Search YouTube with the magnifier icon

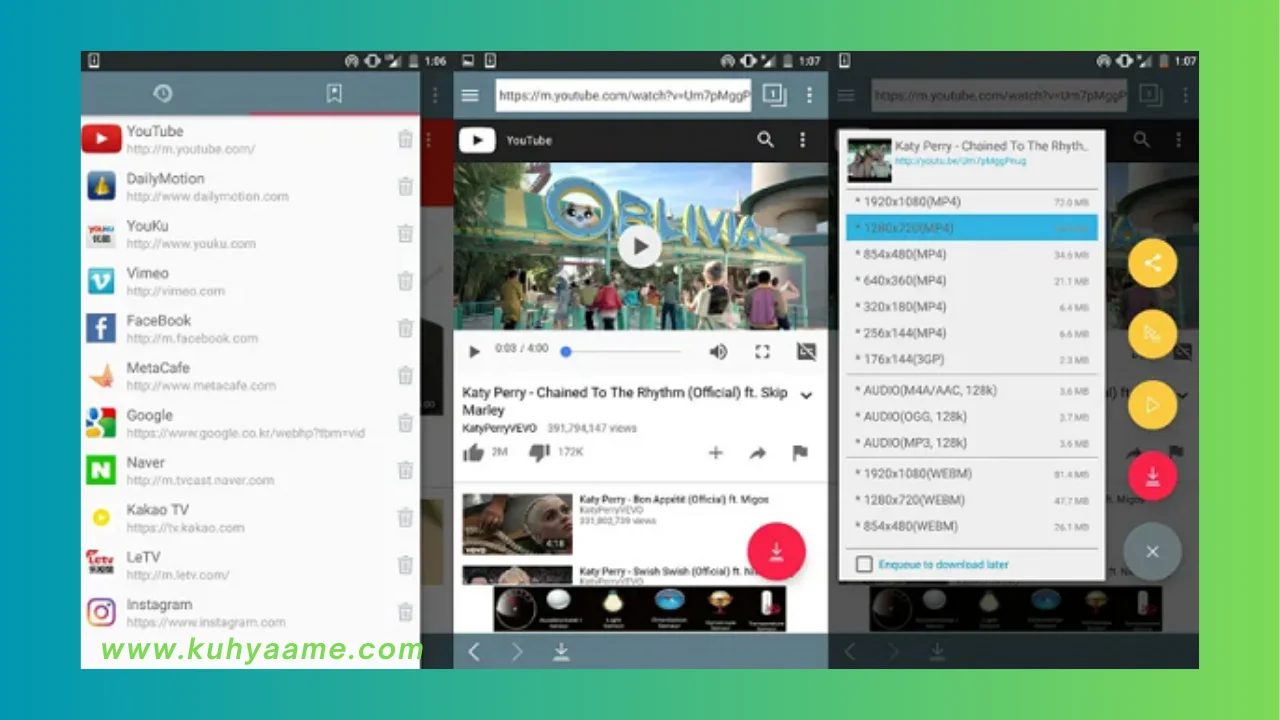coord(766,140)
